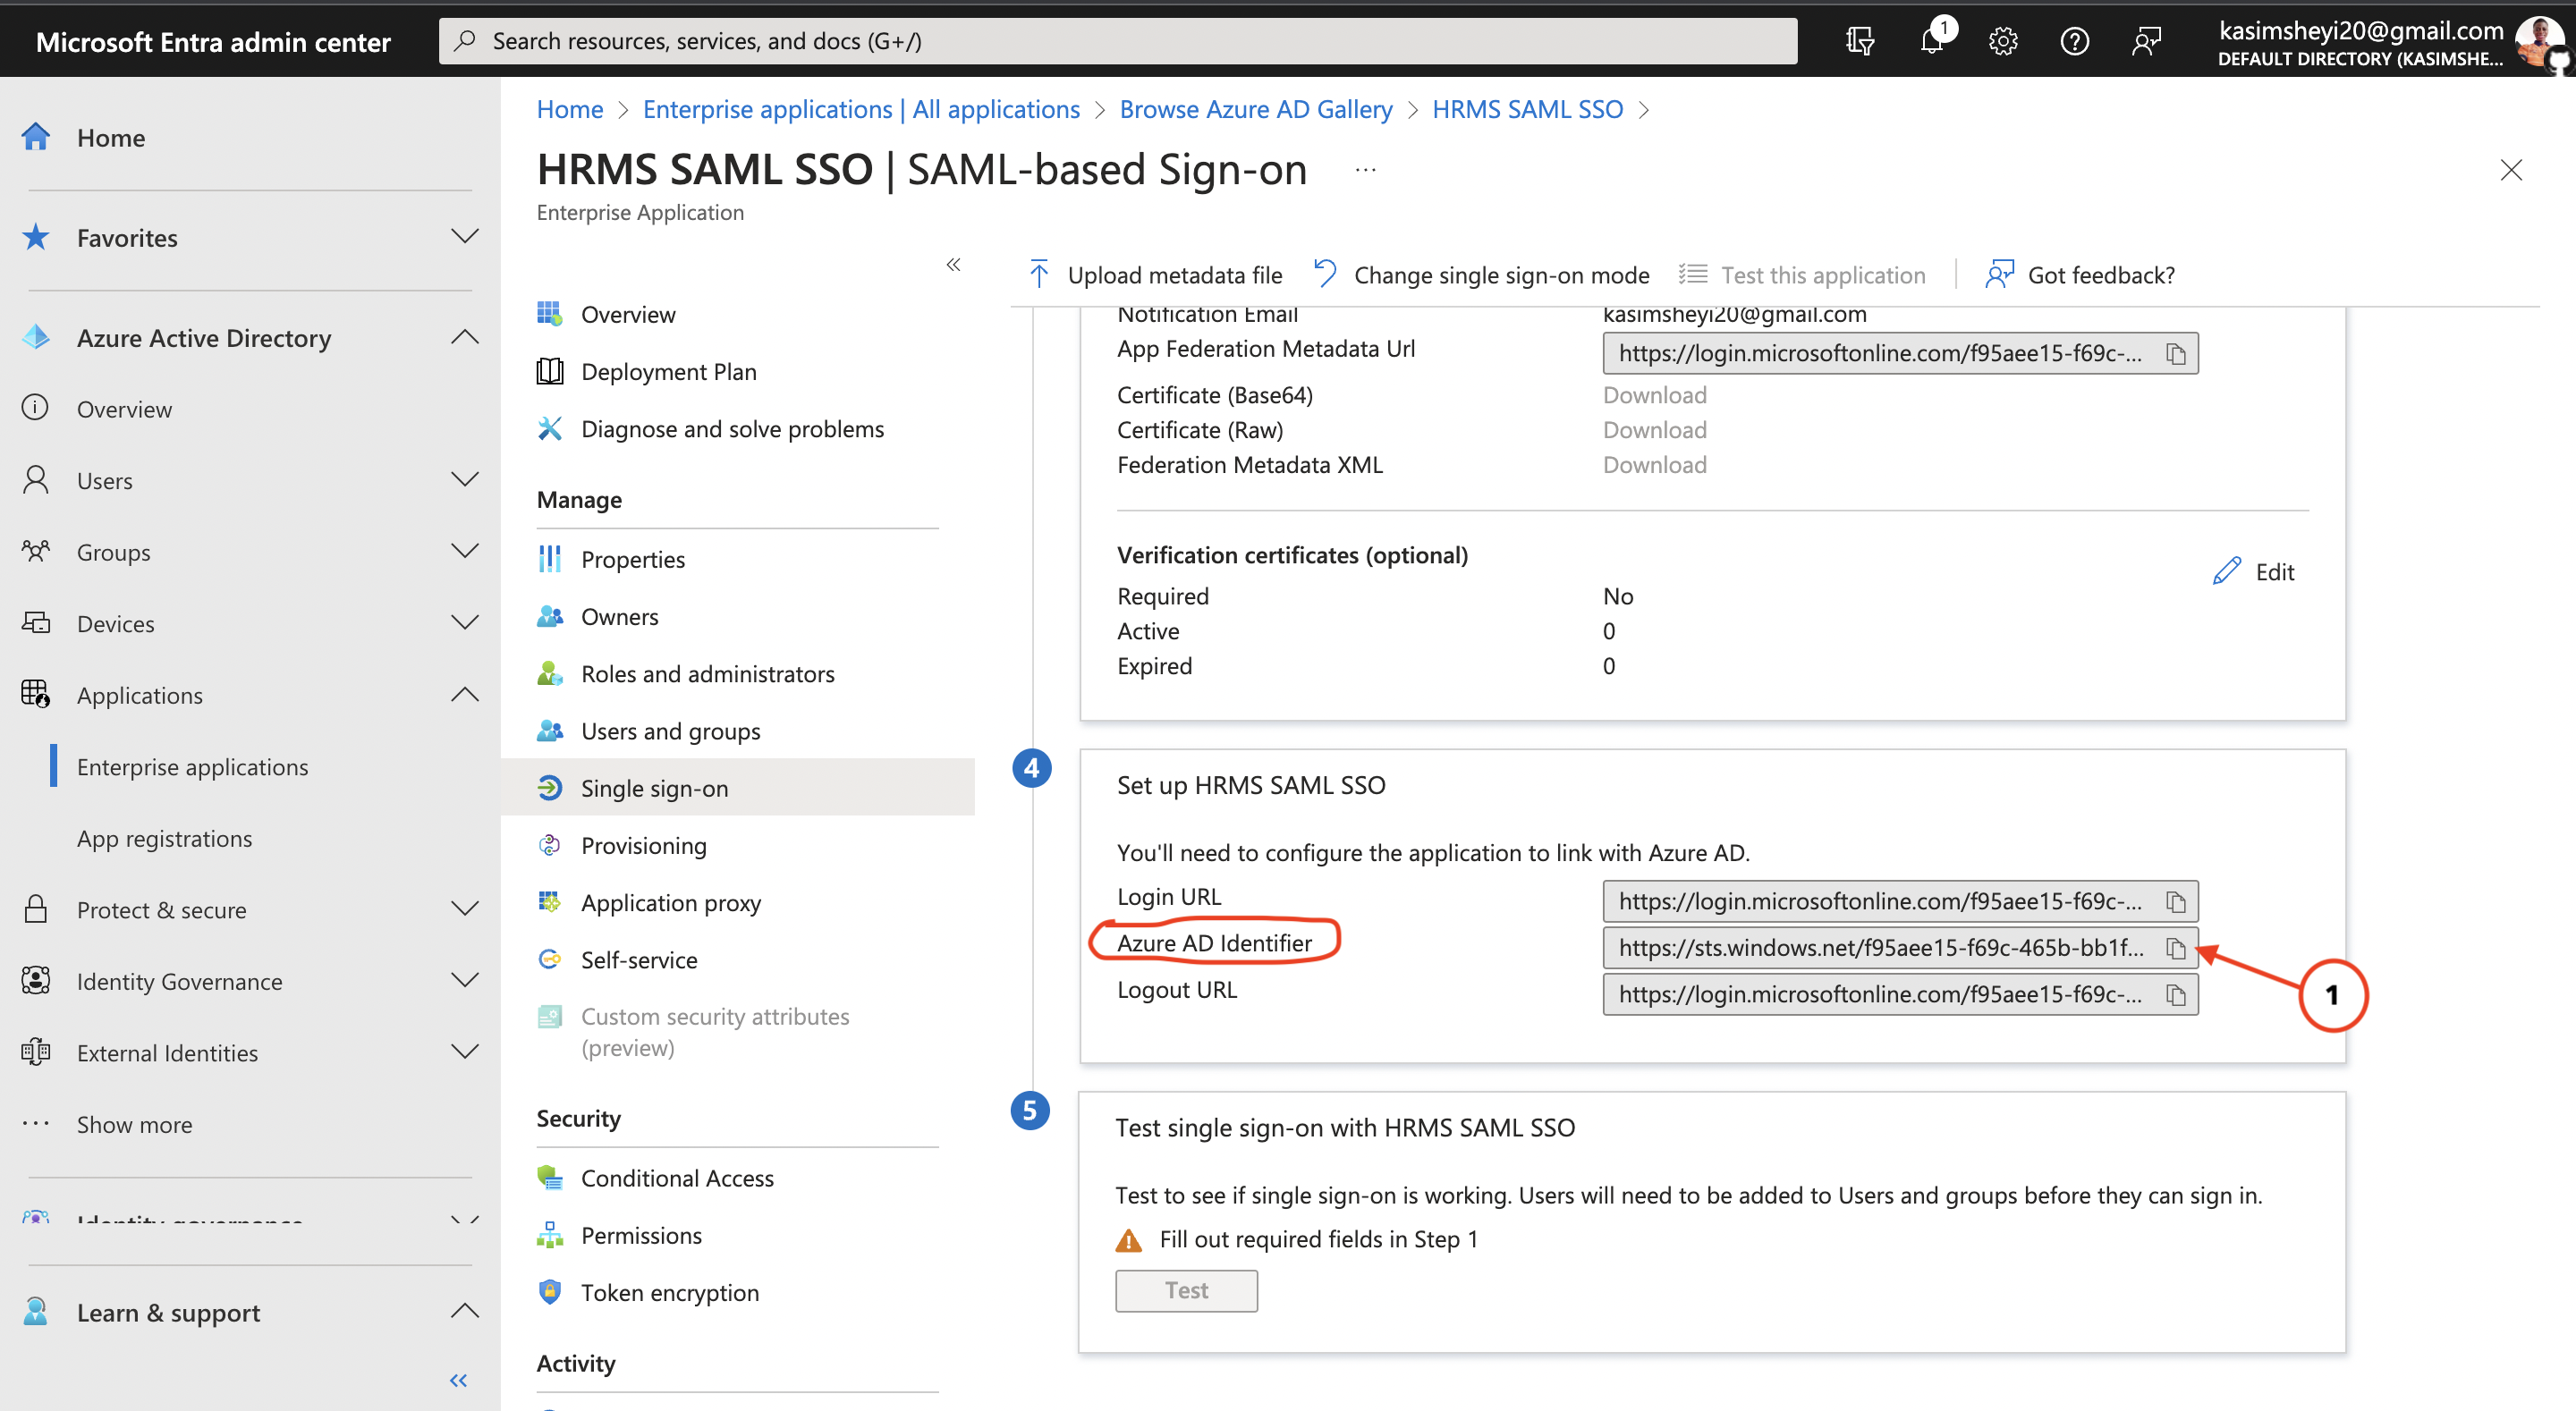2576x1411 pixels.
Task: Copy the Logout URL value
Action: (x=2175, y=995)
